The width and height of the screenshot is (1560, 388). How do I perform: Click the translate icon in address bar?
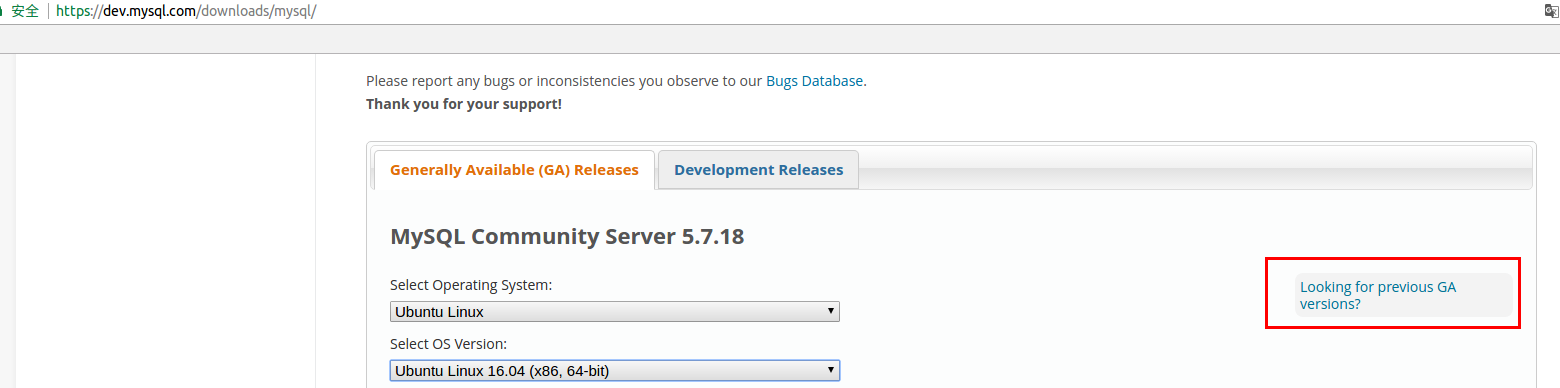click(1552, 11)
